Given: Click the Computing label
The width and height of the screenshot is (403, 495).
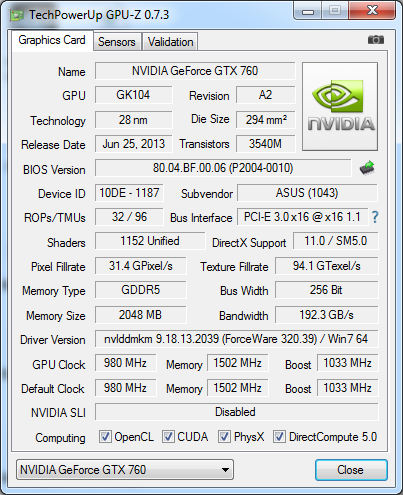Looking at the screenshot, I should pyautogui.click(x=60, y=438).
